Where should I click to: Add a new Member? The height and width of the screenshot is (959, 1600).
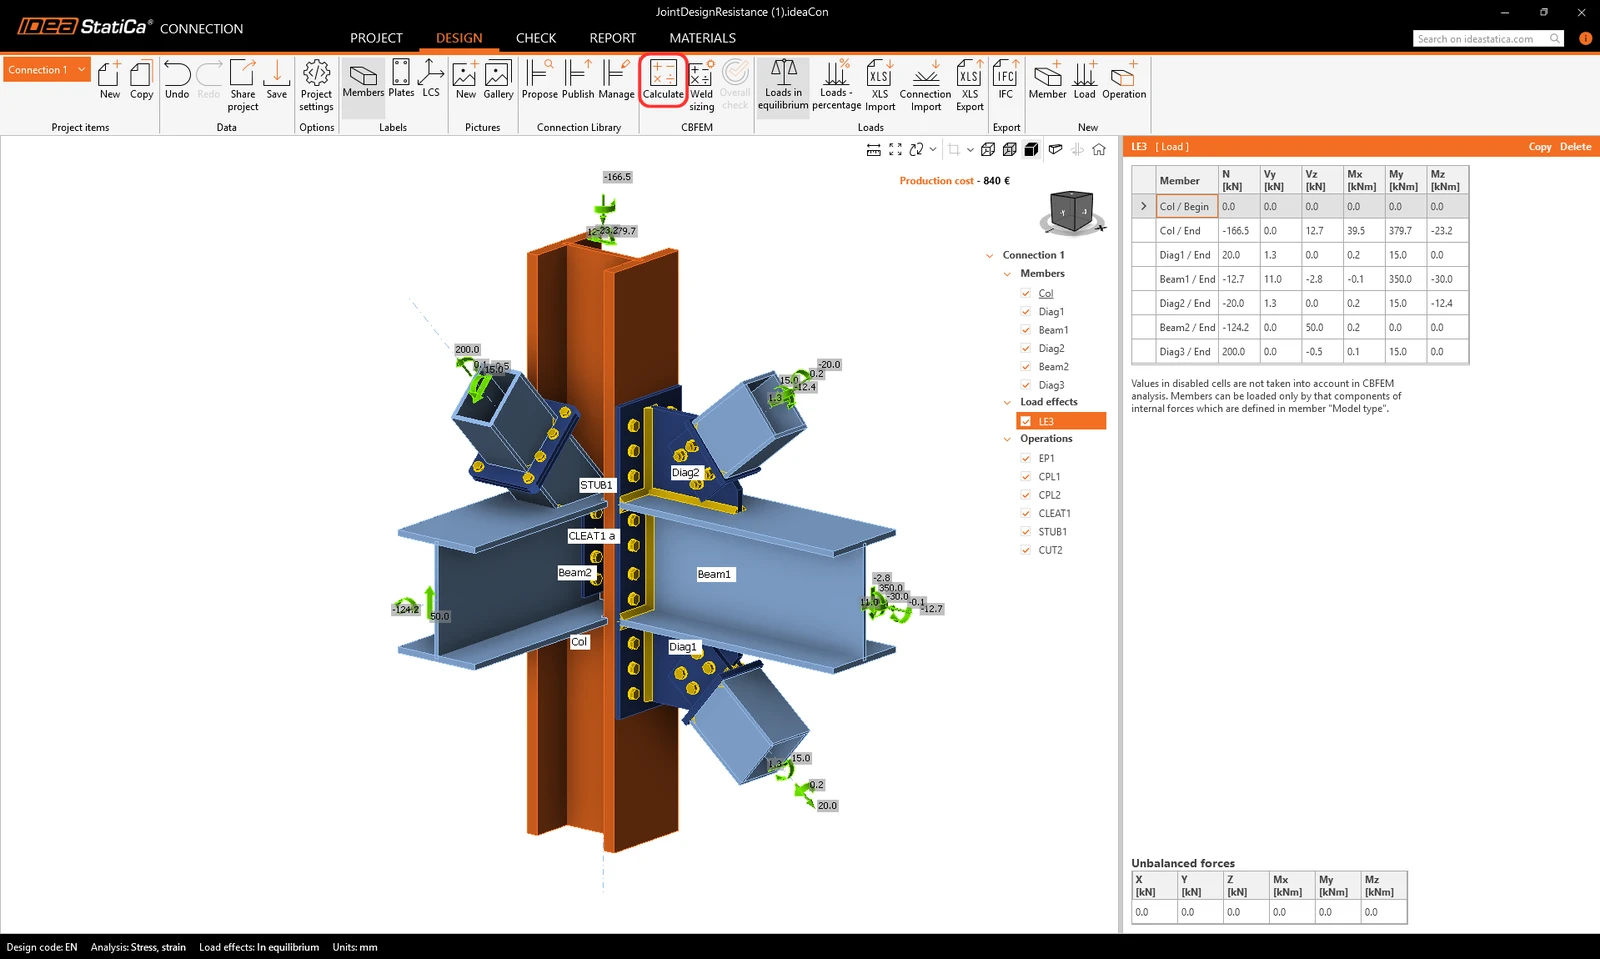pyautogui.click(x=1047, y=80)
